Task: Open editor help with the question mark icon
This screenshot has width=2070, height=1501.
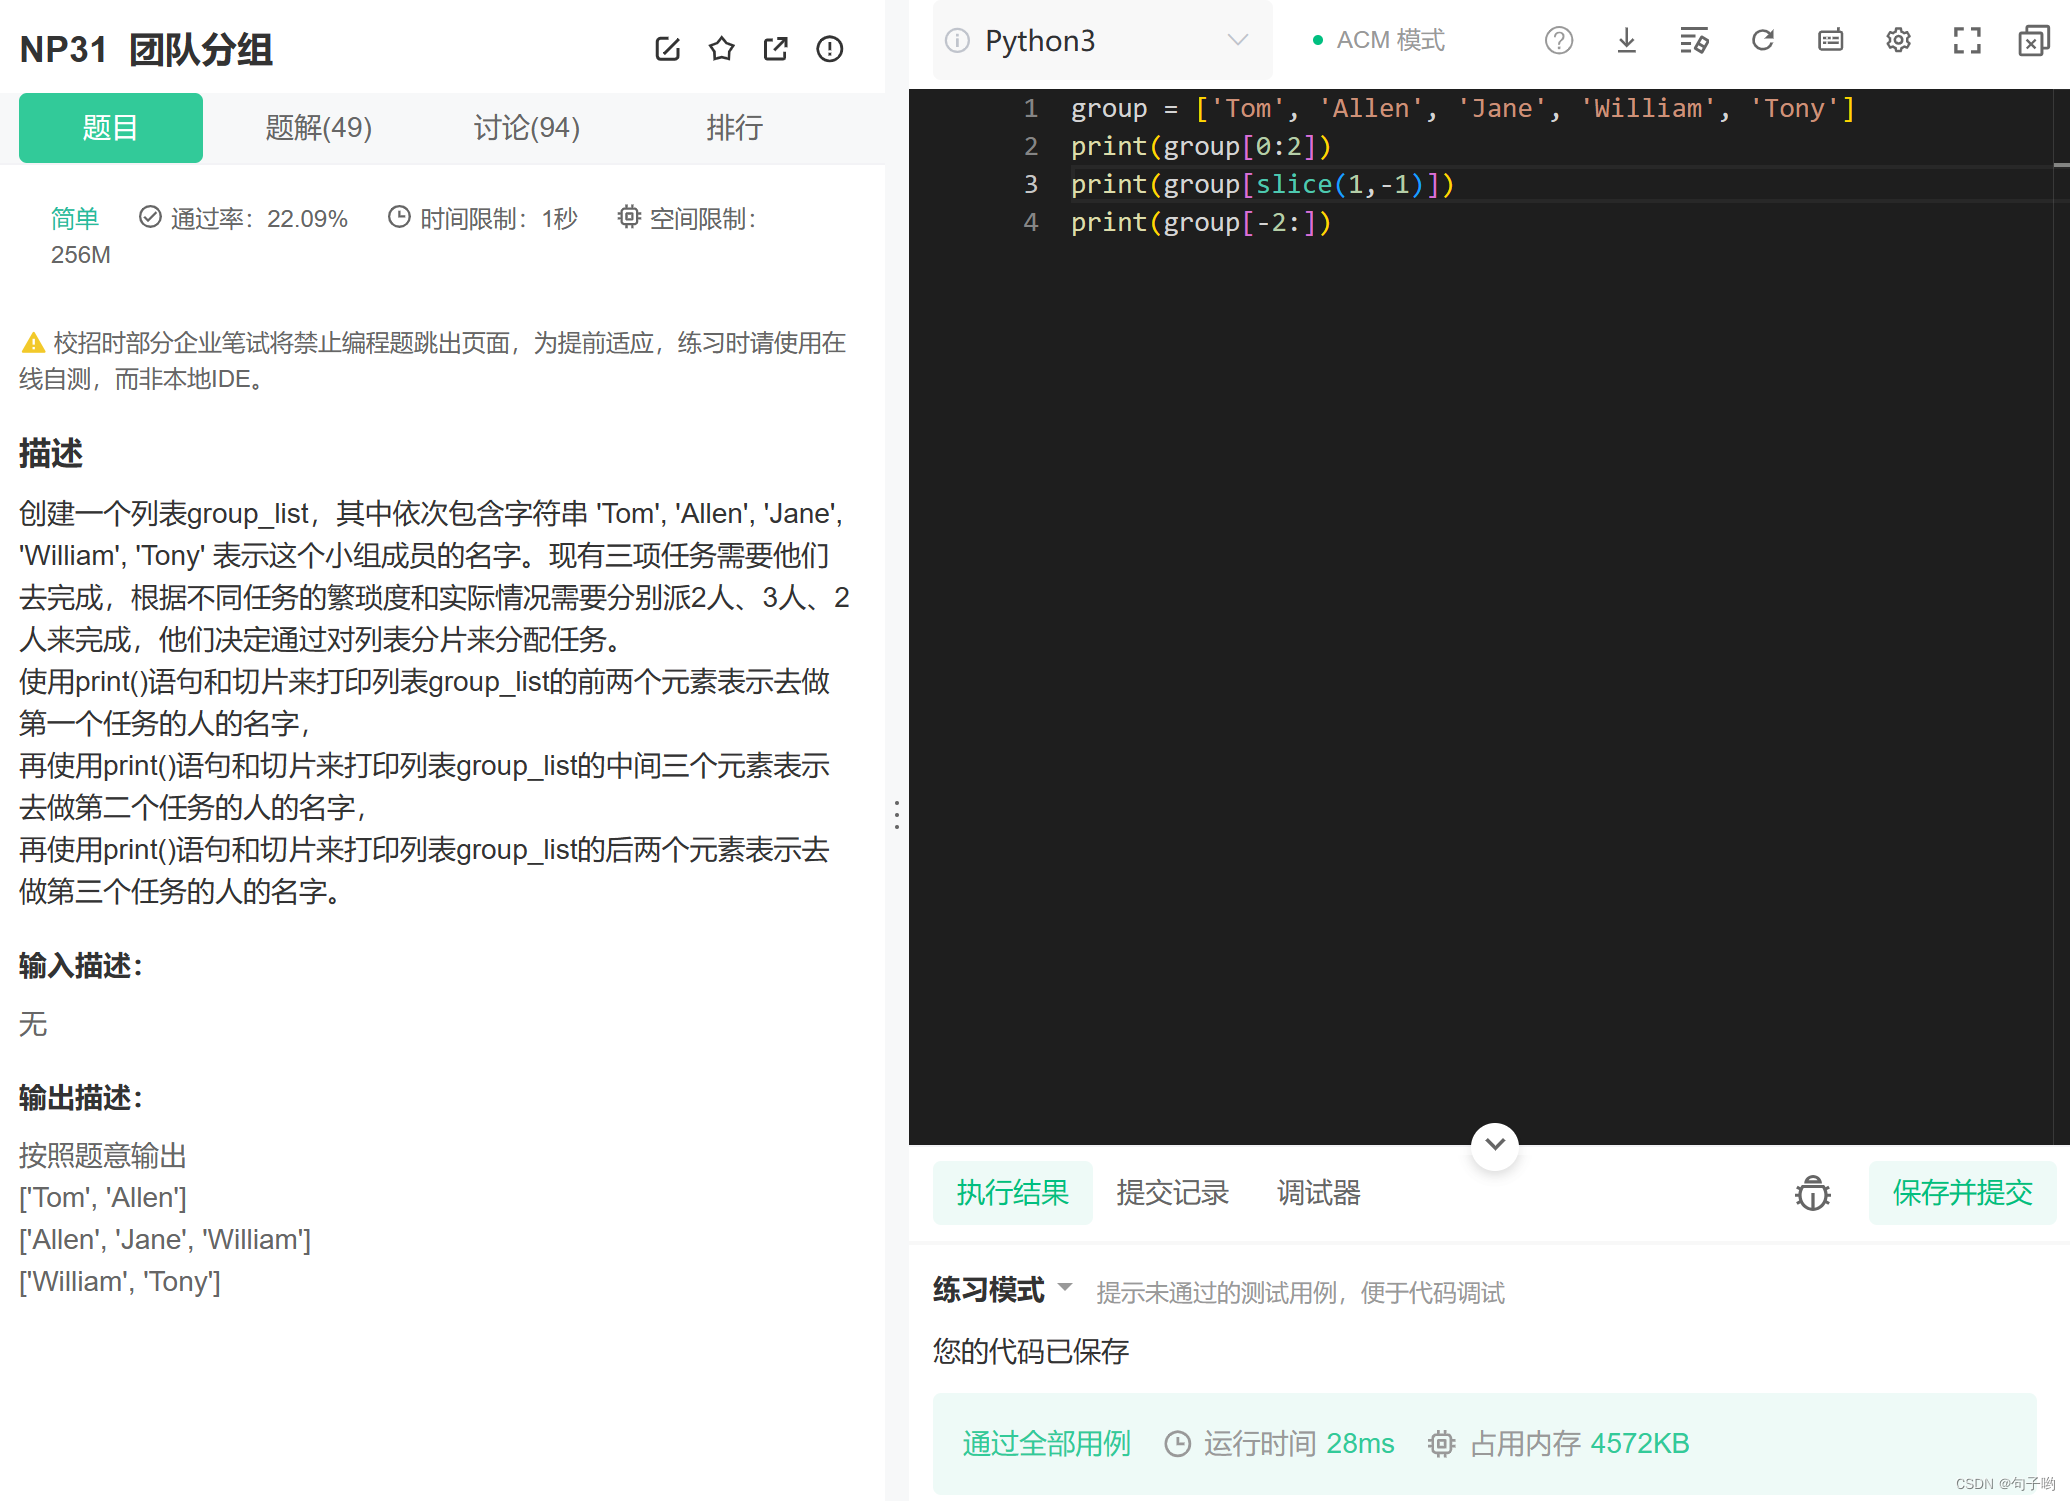Action: (x=1558, y=40)
